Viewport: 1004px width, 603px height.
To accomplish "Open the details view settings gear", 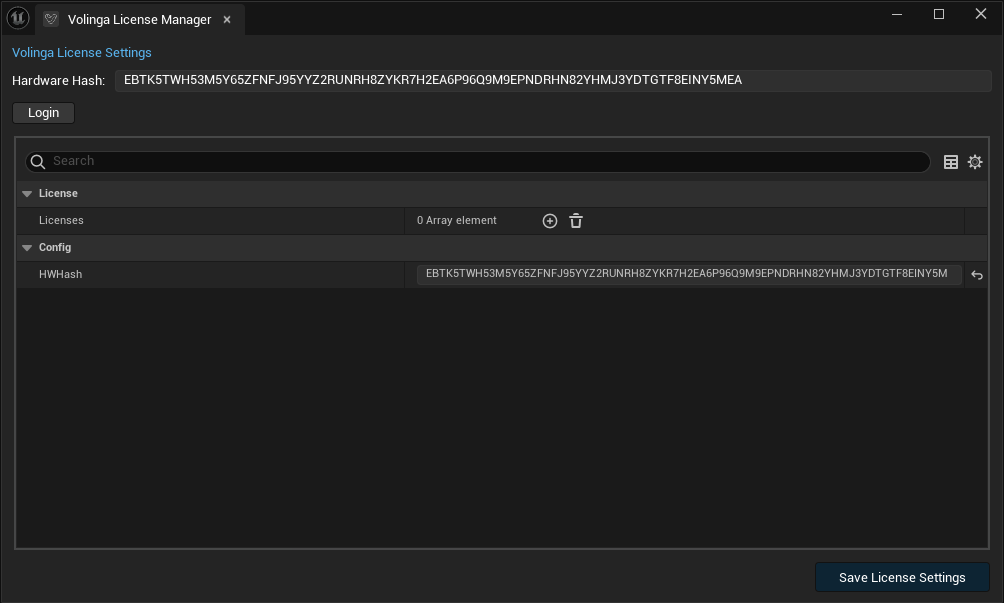I will pyautogui.click(x=975, y=162).
